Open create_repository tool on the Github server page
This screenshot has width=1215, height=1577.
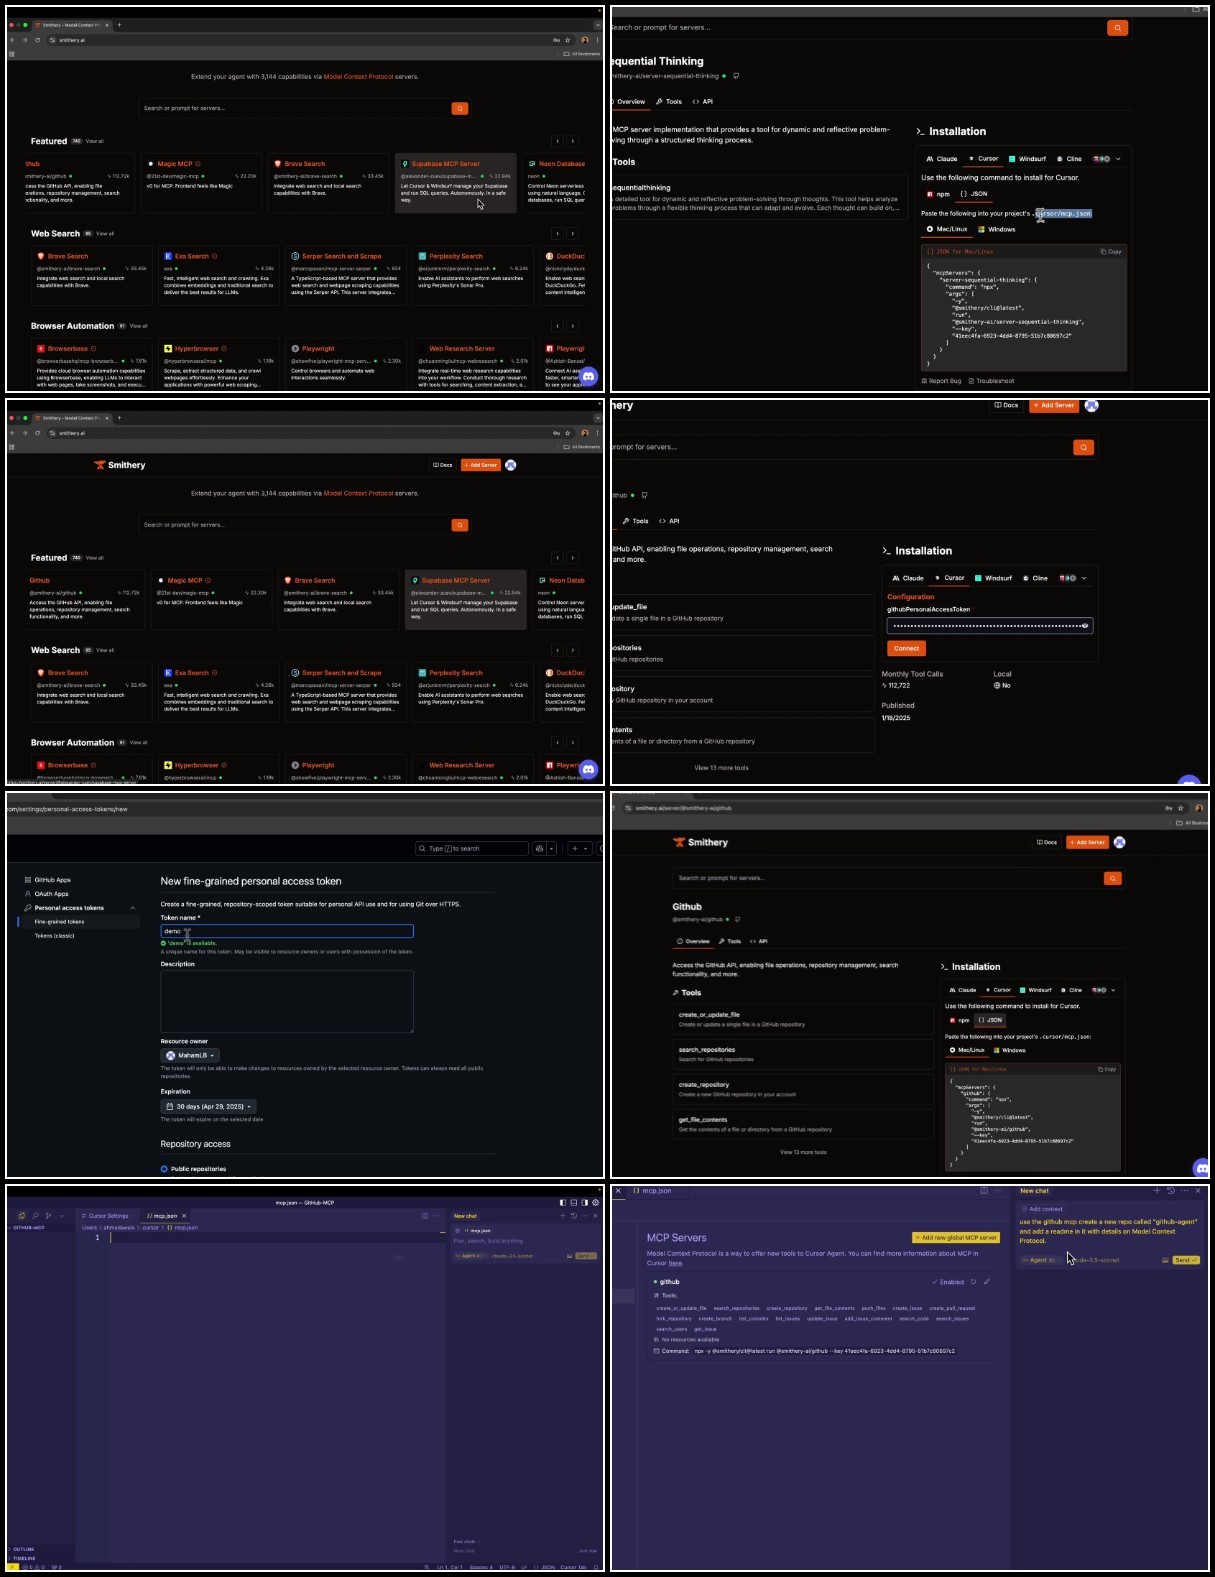click(803, 1089)
